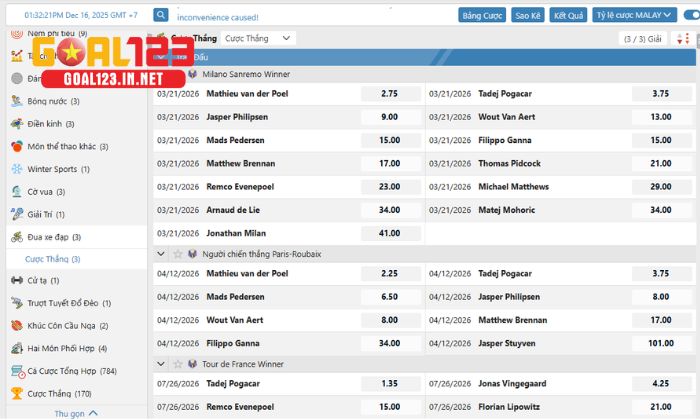Star the Tour de France Winner league
700x420 pixels.
pos(177,364)
